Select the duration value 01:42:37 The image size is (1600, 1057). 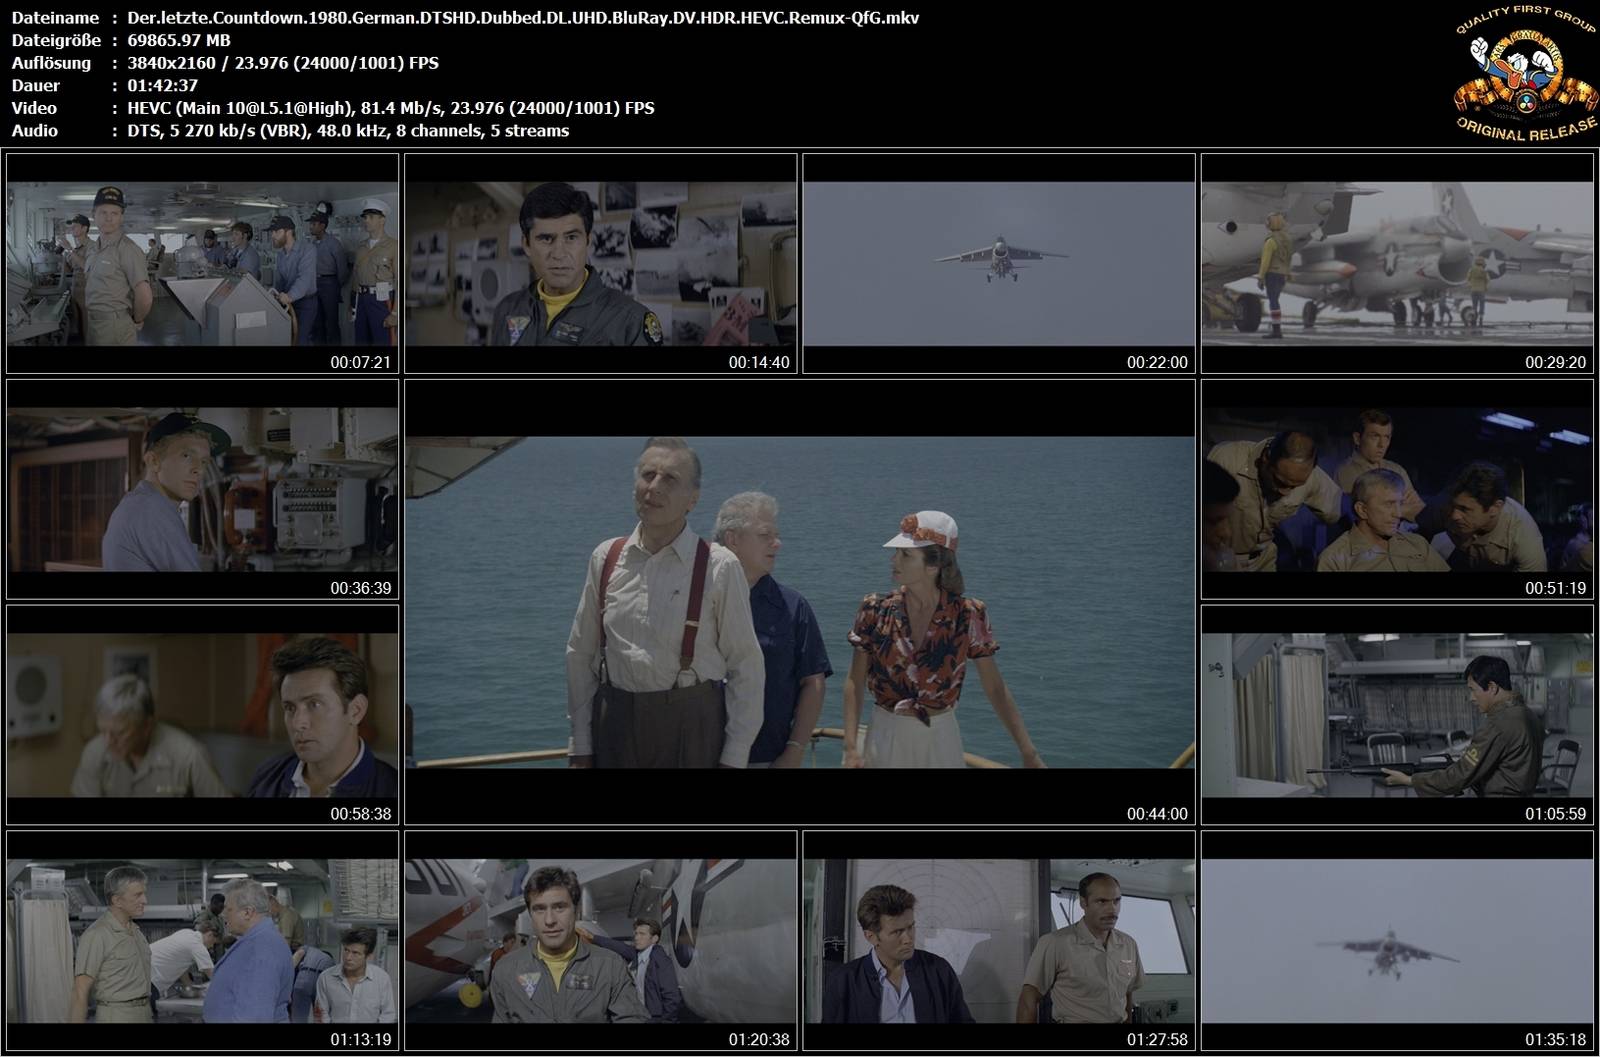162,85
